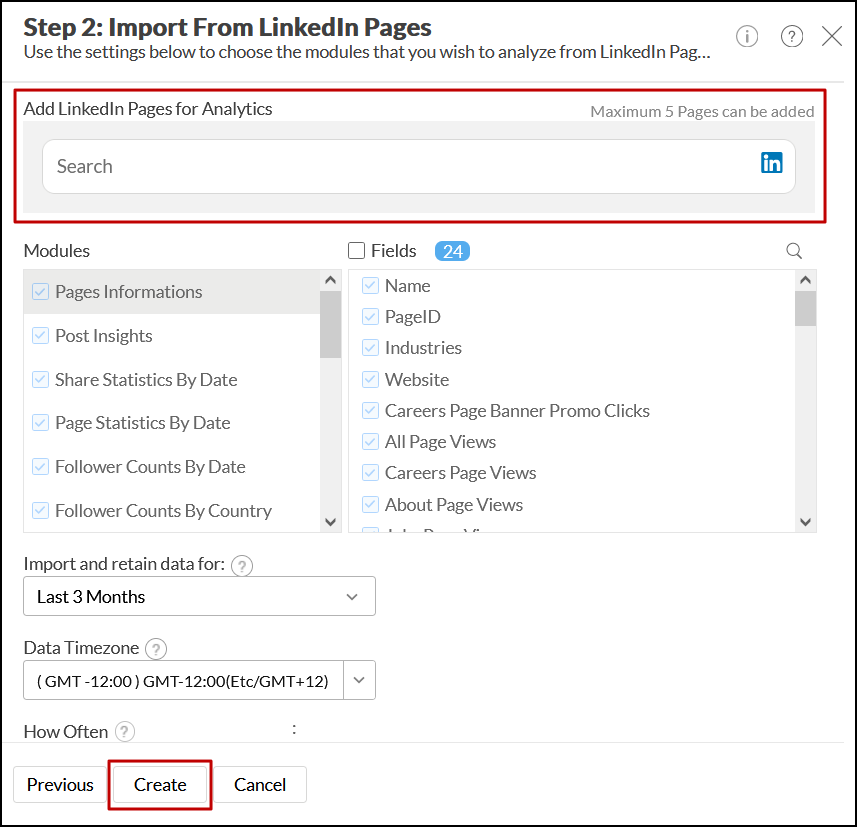This screenshot has height=827, width=857.
Task: Click the LinkedIn Pages search field
Action: coord(400,166)
